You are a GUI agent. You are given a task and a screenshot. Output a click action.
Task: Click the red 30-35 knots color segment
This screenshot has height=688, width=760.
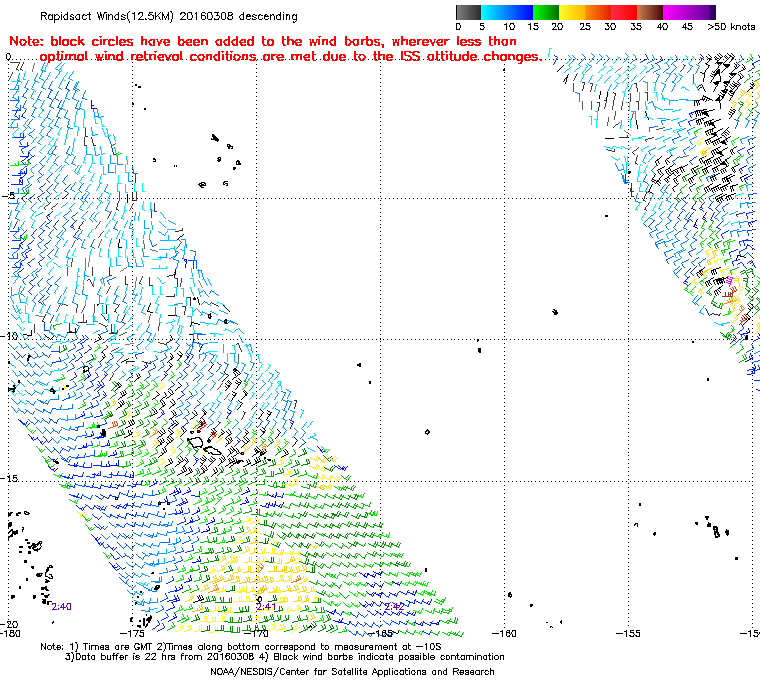[624, 12]
